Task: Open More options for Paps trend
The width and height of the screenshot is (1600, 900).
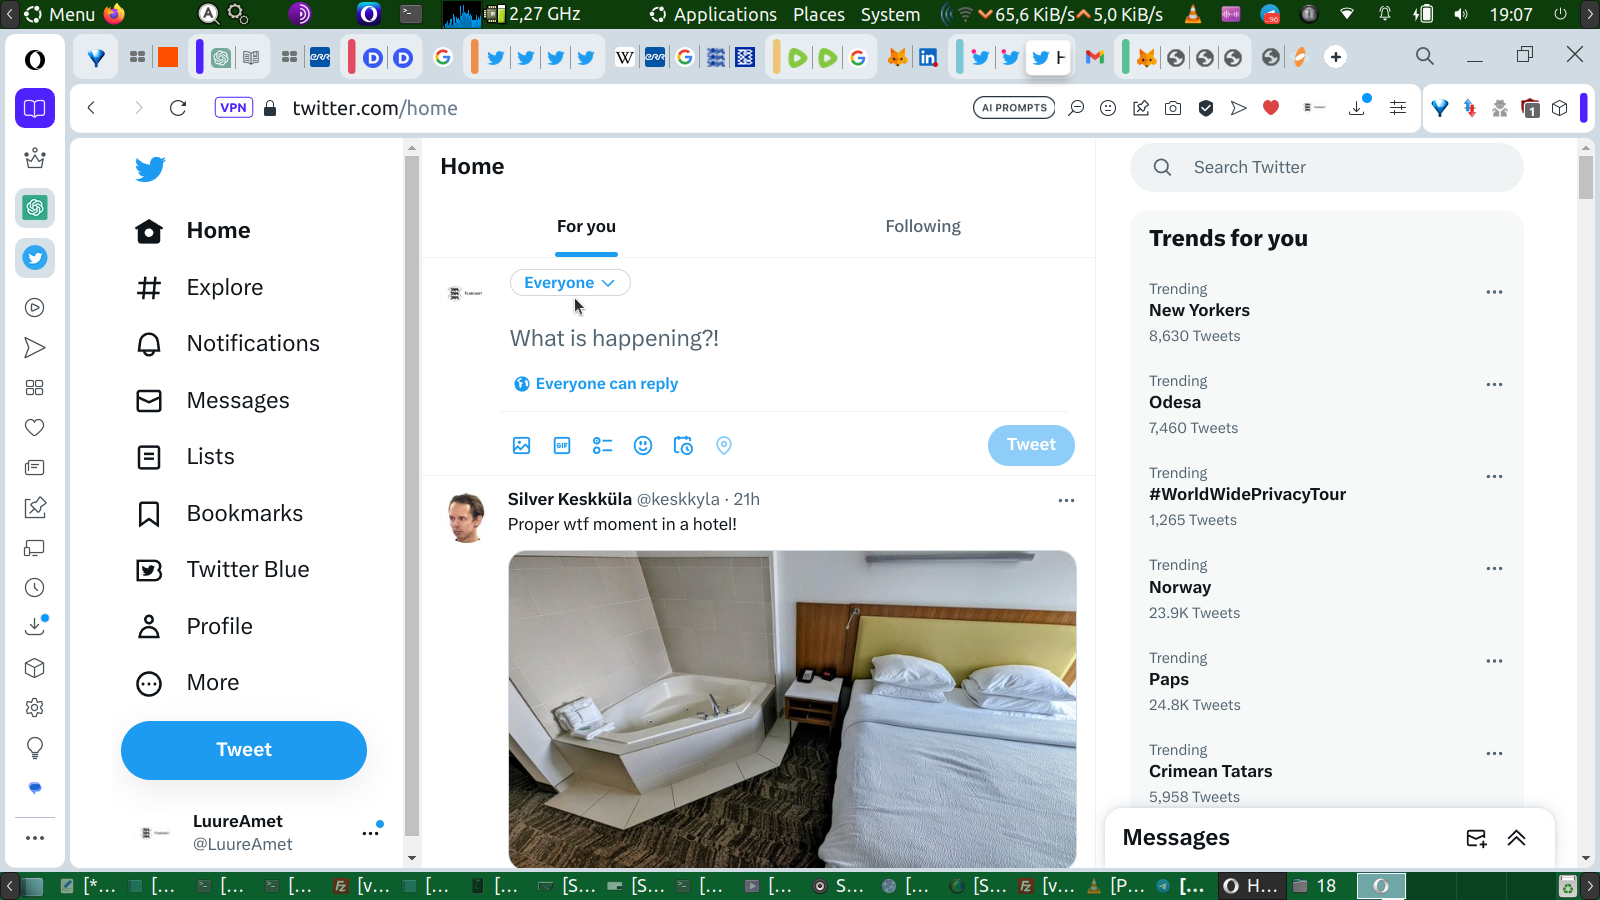Action: pos(1494,661)
